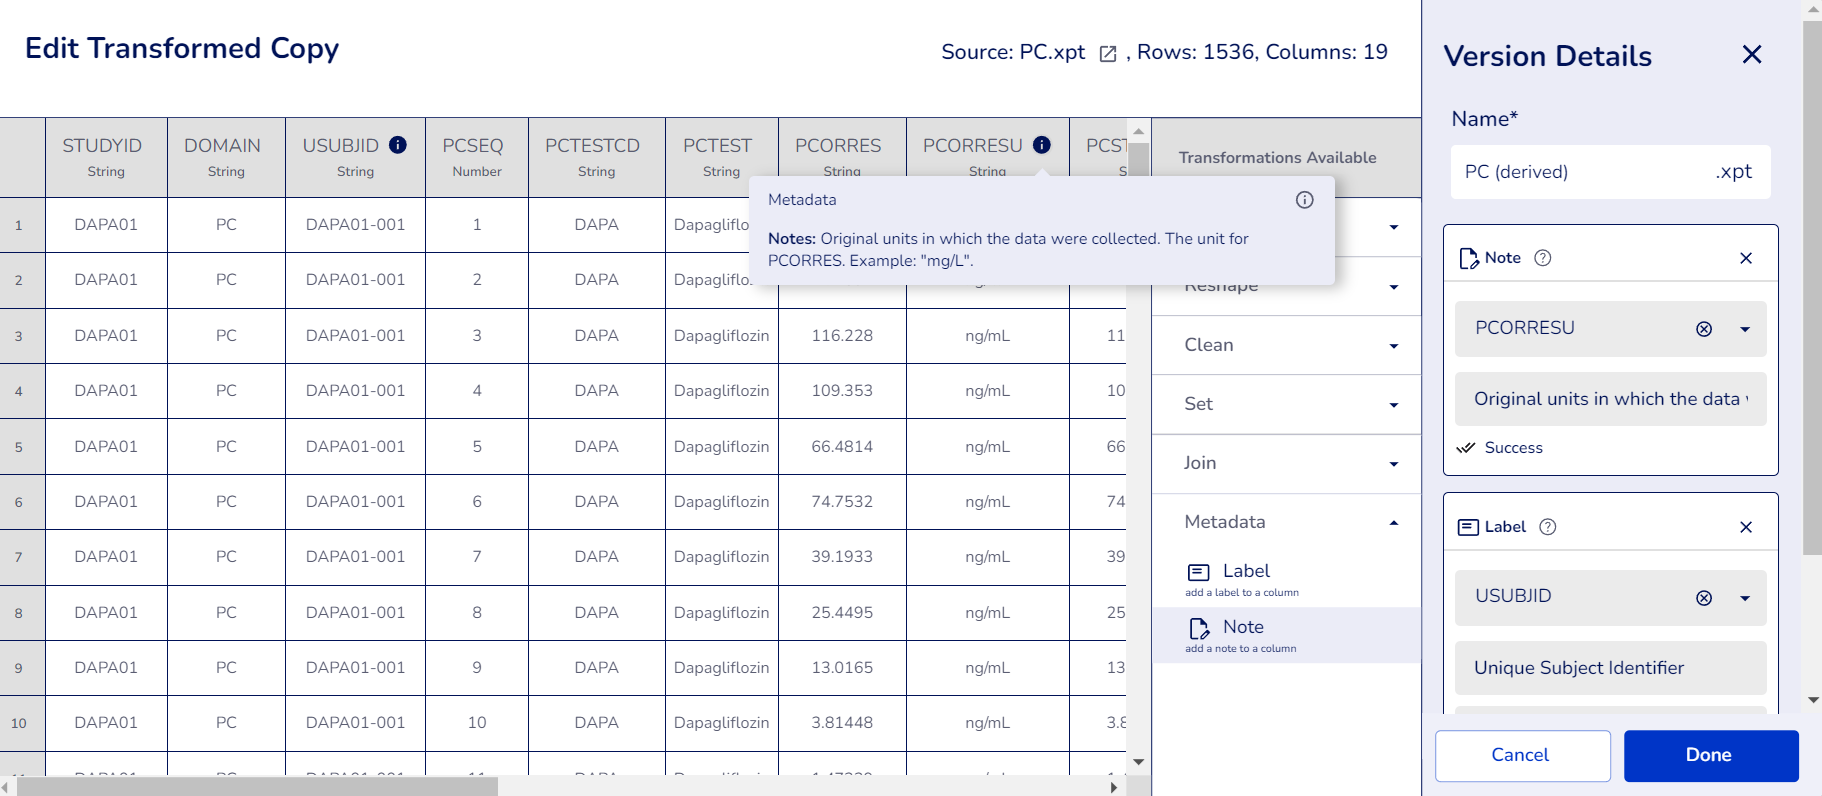Click the STUDYID column header
This screenshot has height=796, width=1822.
pyautogui.click(x=106, y=157)
